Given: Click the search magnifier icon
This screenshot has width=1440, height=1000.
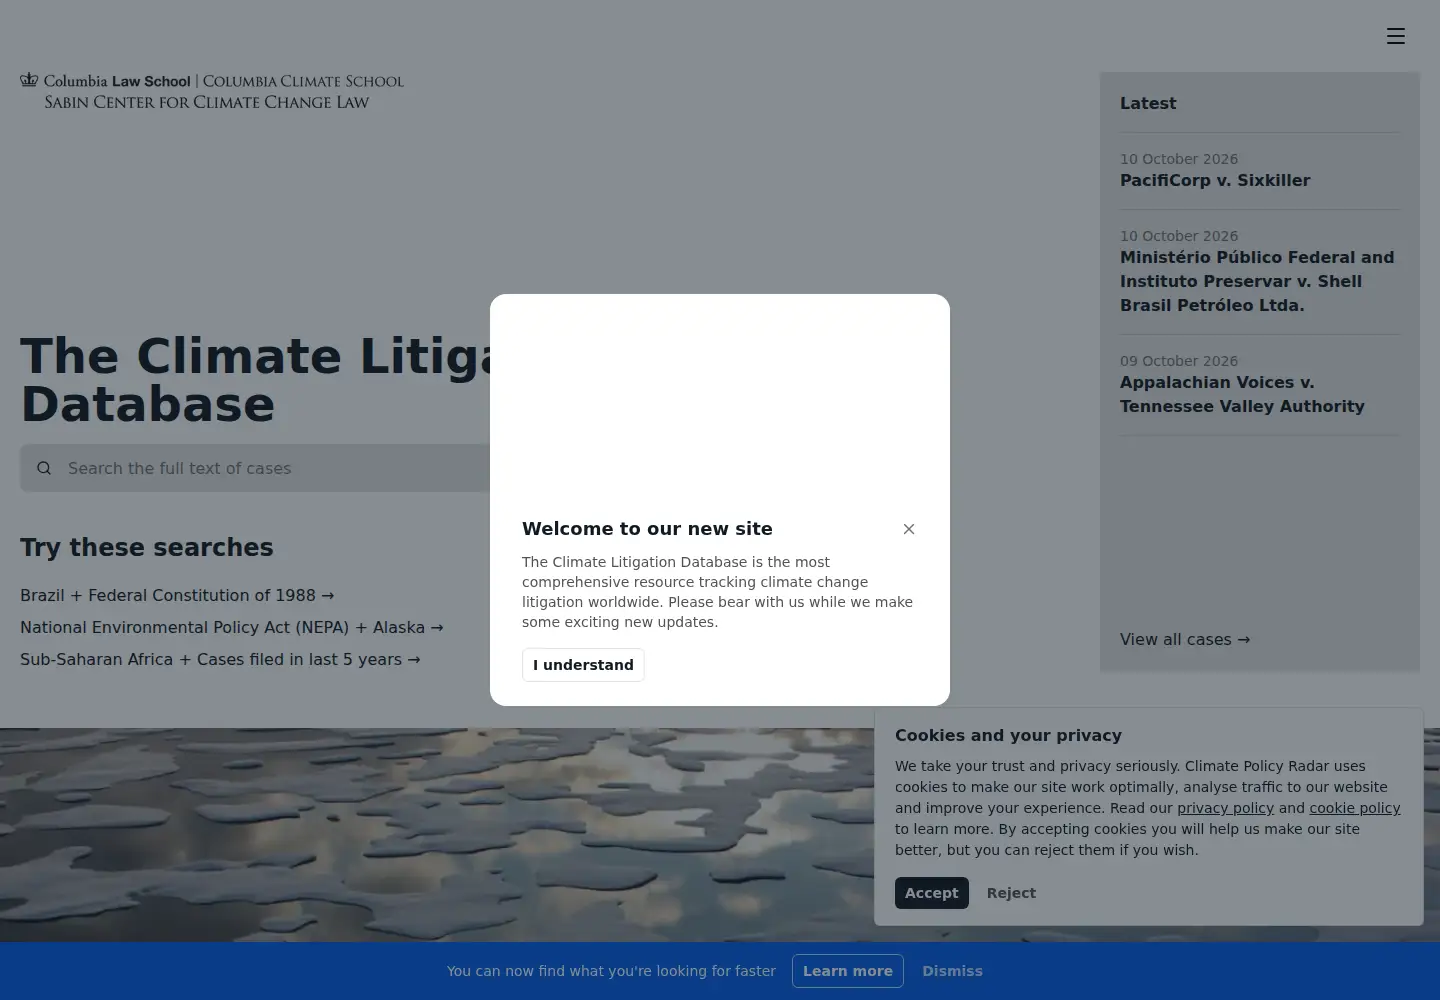Looking at the screenshot, I should point(44,468).
